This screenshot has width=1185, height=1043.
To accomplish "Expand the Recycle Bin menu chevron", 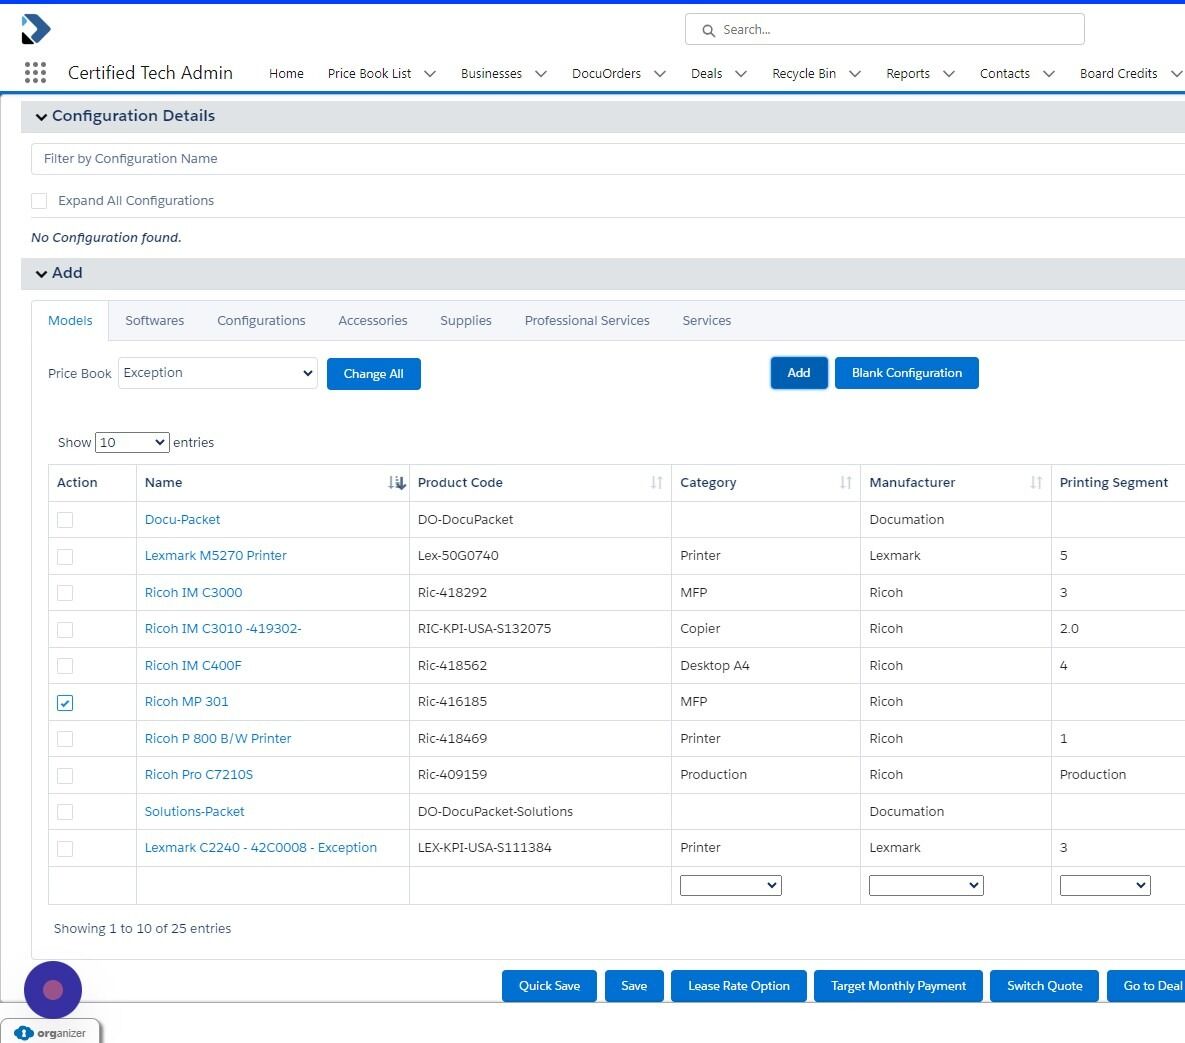I will pyautogui.click(x=855, y=73).
